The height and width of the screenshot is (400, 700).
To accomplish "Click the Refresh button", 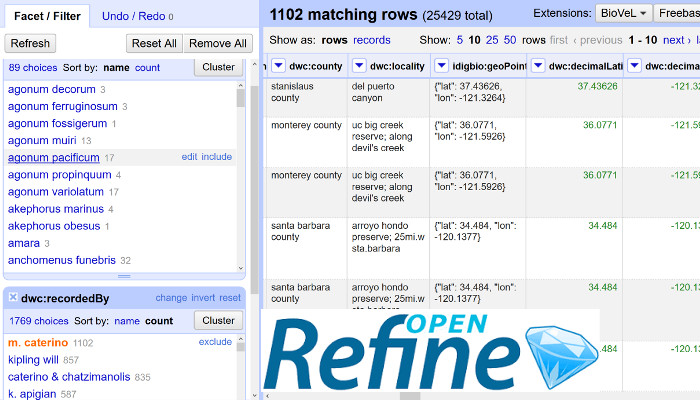I will click(30, 43).
